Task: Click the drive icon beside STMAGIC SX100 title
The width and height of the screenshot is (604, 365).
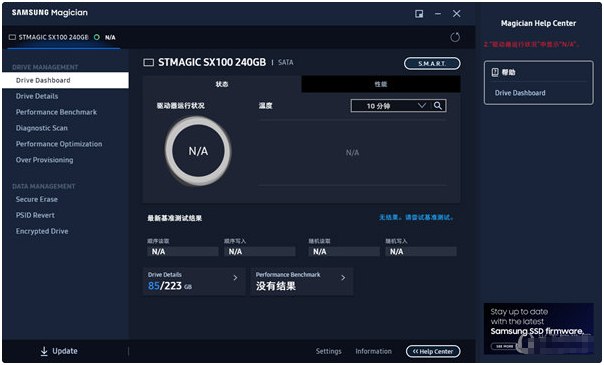Action: 149,62
